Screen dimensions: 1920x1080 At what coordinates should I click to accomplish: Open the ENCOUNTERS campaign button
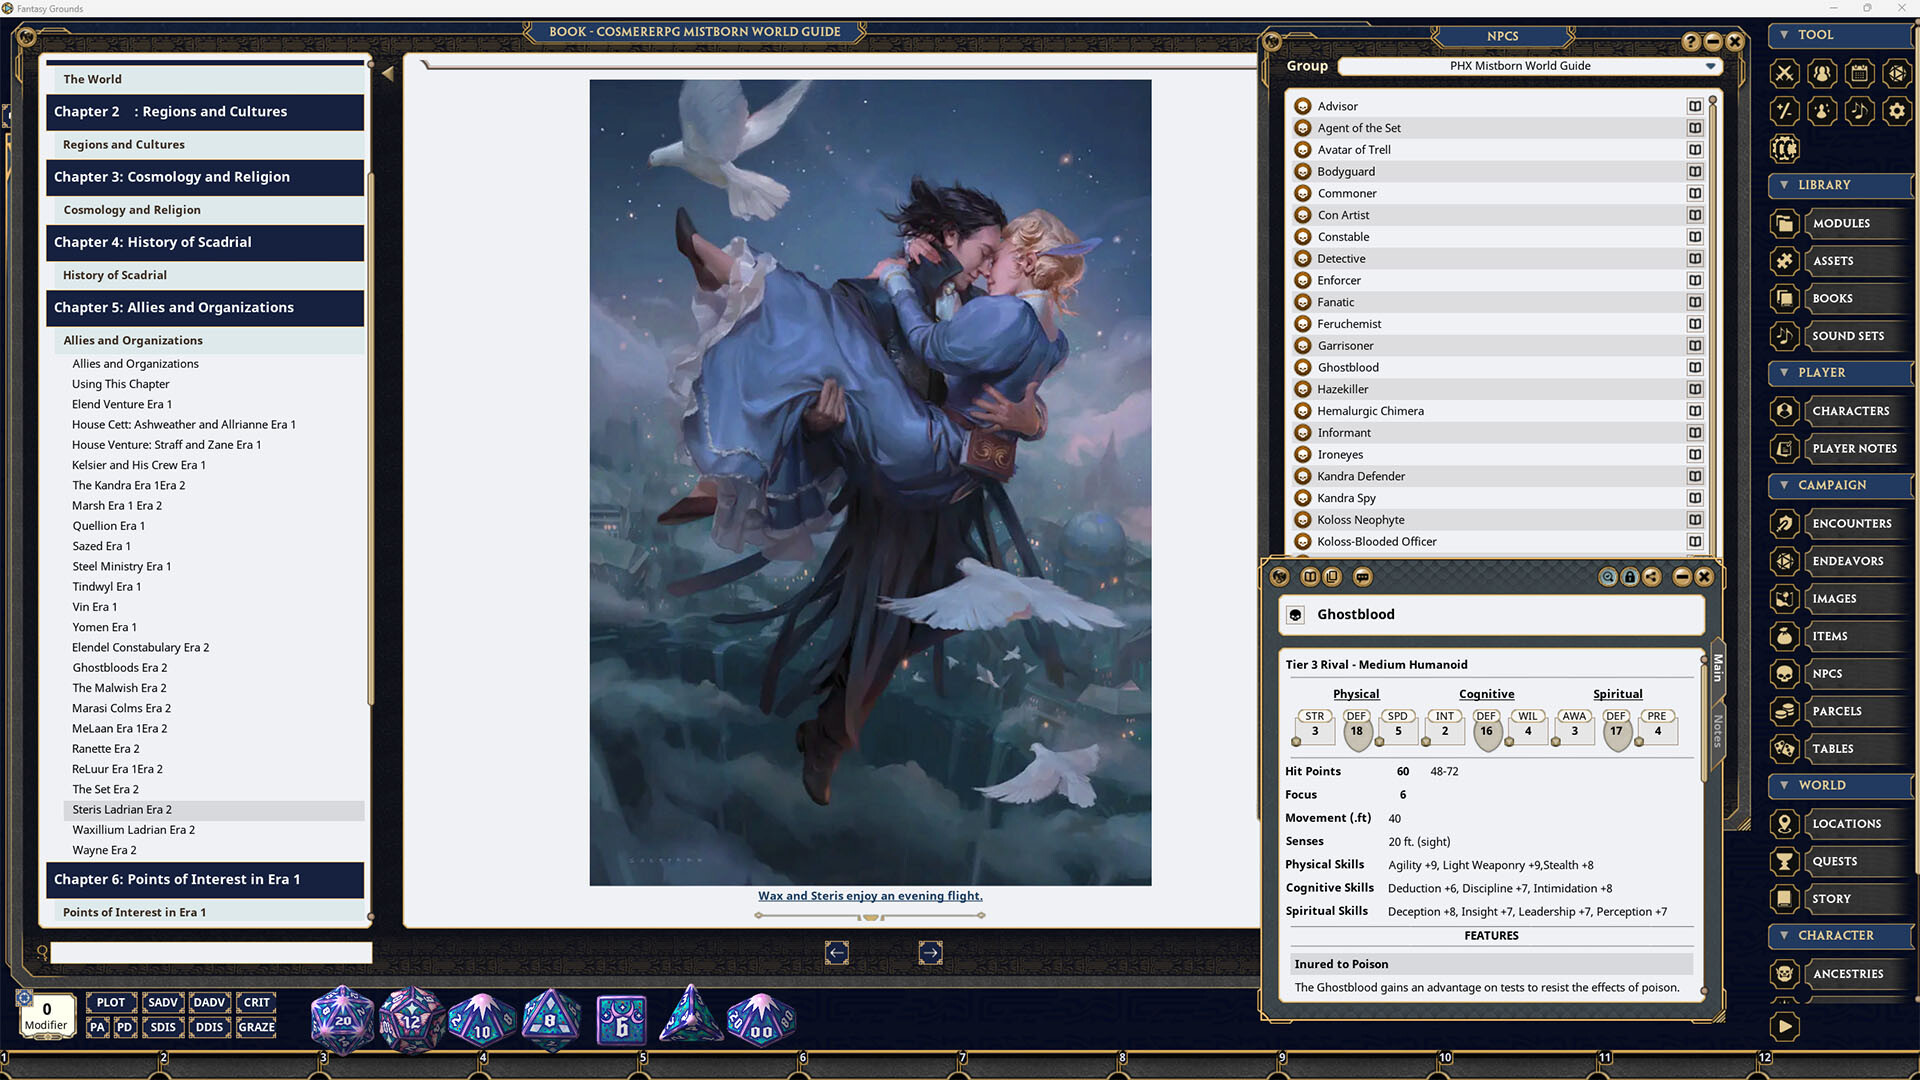pos(1840,523)
